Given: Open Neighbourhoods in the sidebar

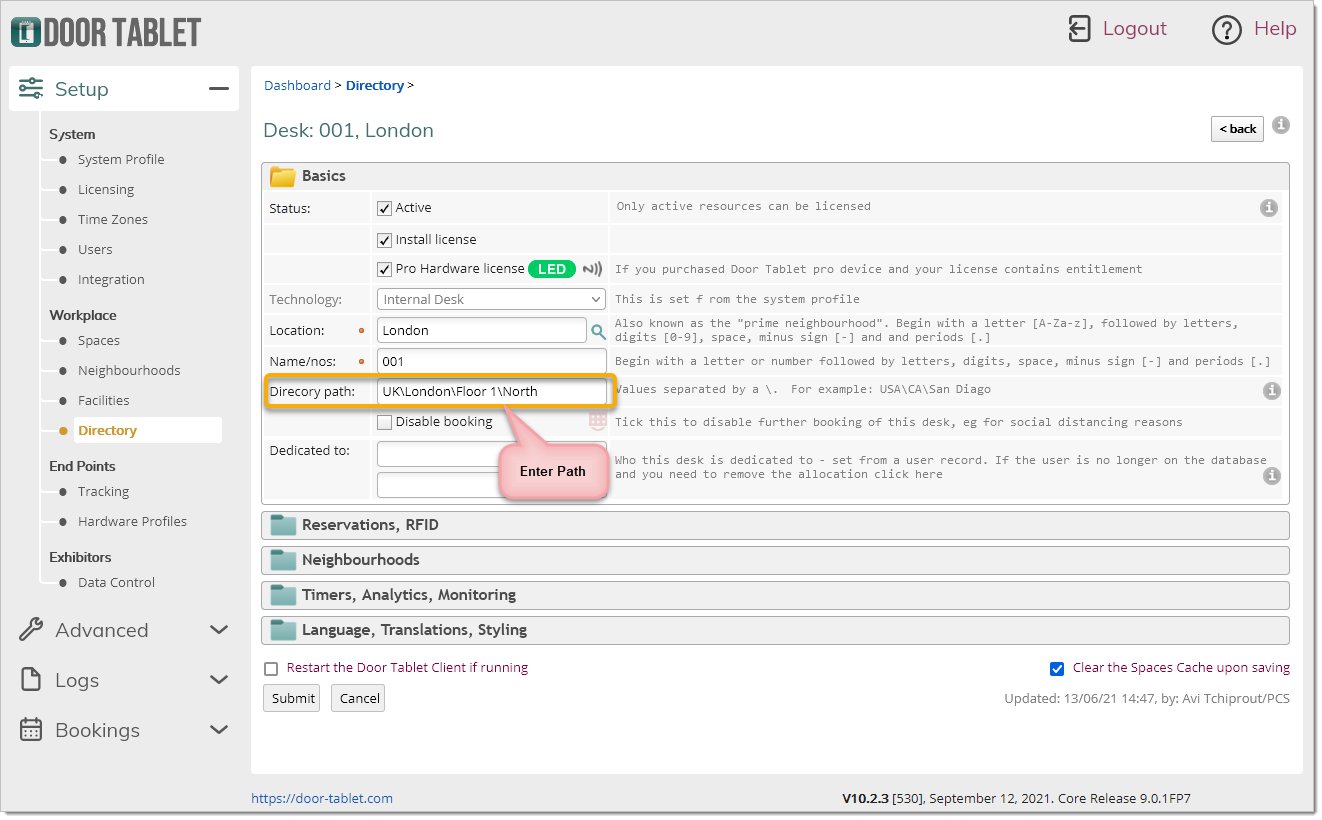Looking at the screenshot, I should click(x=129, y=371).
